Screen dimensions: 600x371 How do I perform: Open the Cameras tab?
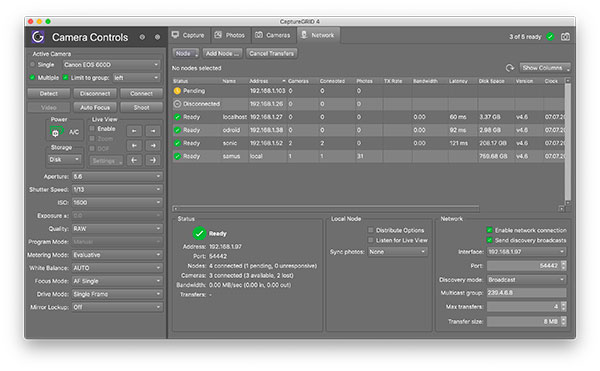273,35
